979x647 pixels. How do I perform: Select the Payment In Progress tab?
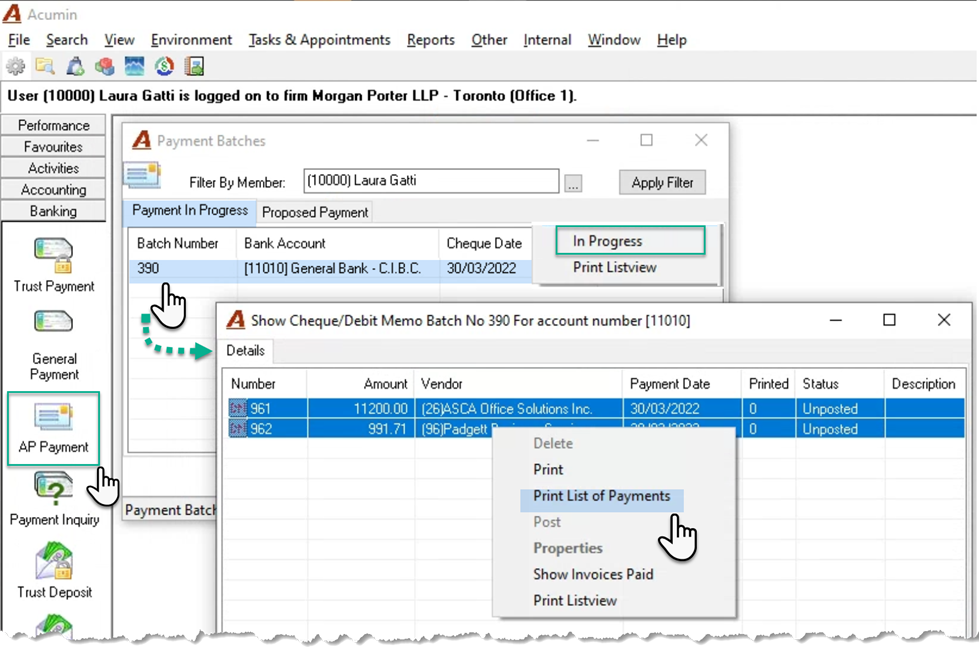point(190,211)
